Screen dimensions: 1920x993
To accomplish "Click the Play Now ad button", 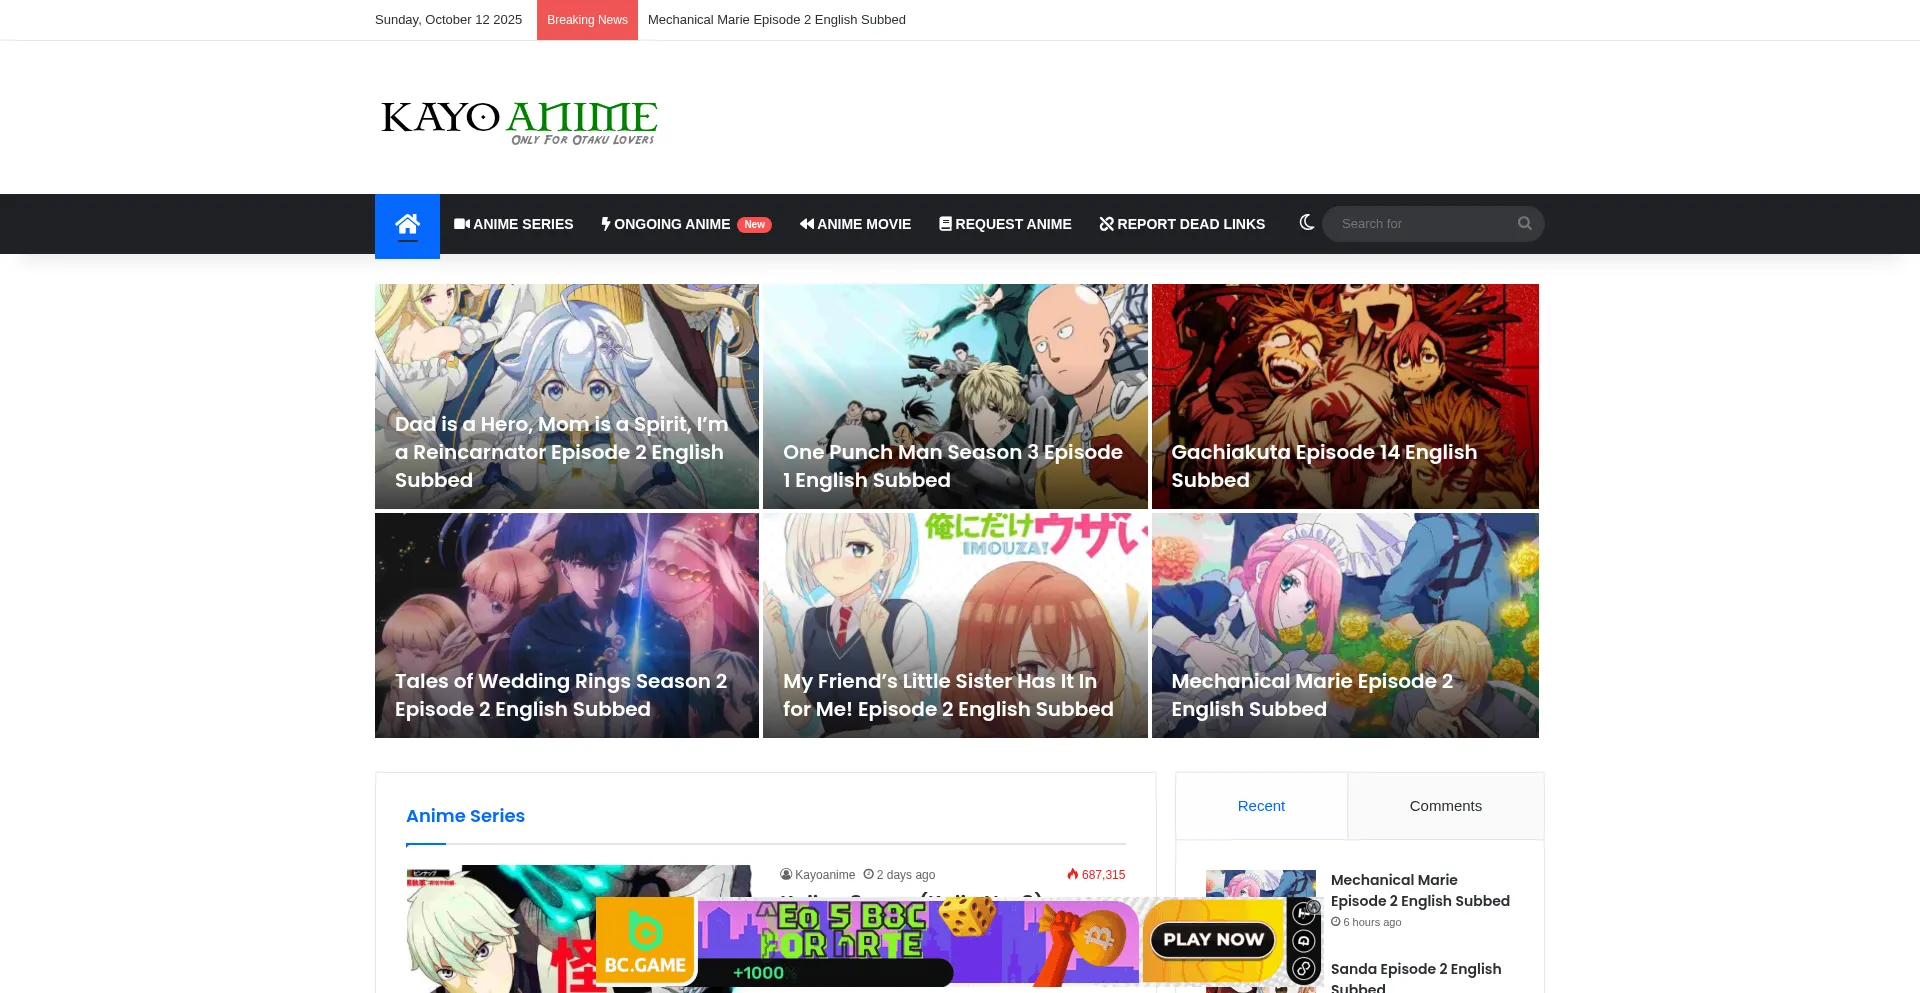I will 1212,940.
